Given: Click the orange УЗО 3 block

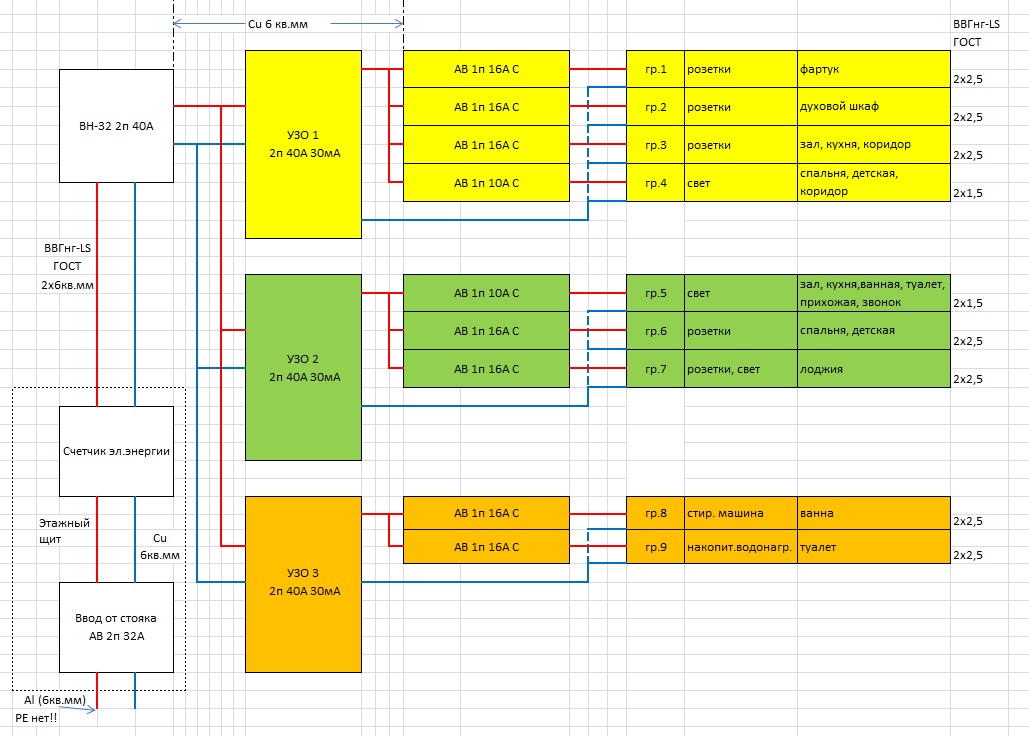Looking at the screenshot, I should 303,583.
